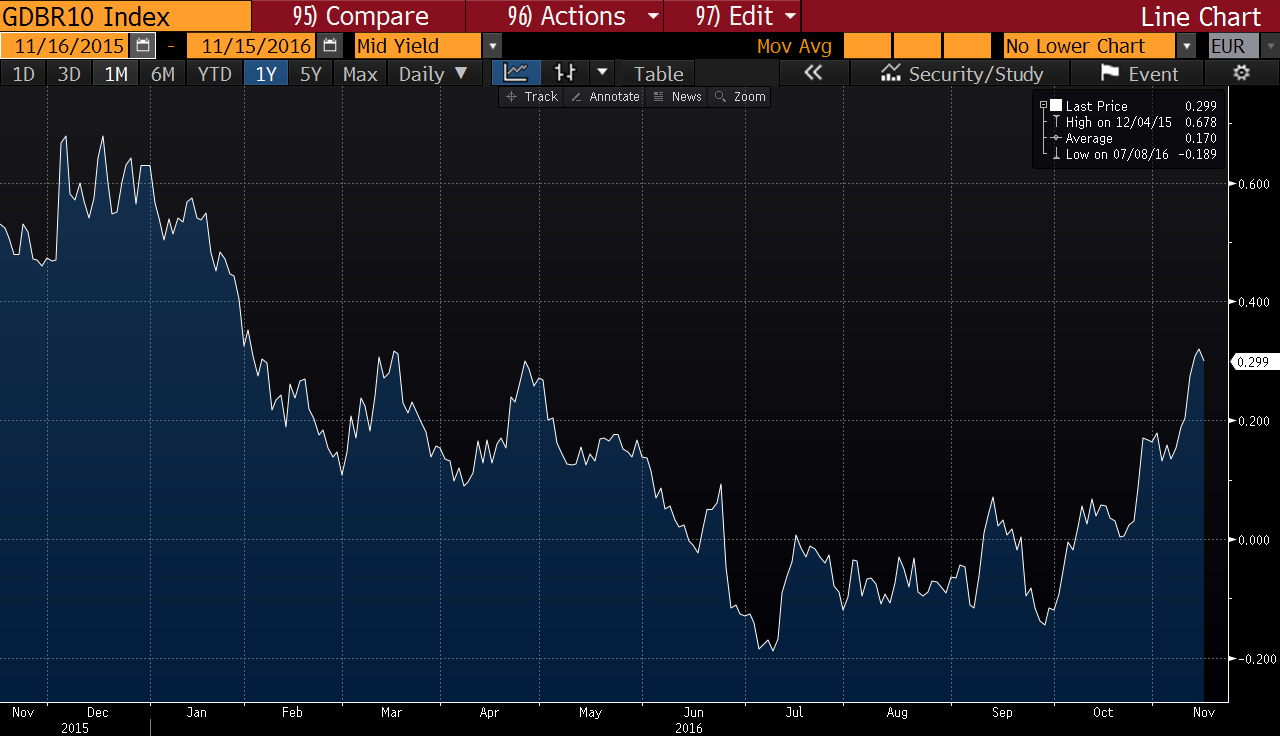Click the second Mov Avg input box
The height and width of the screenshot is (736, 1280).
[x=916, y=46]
